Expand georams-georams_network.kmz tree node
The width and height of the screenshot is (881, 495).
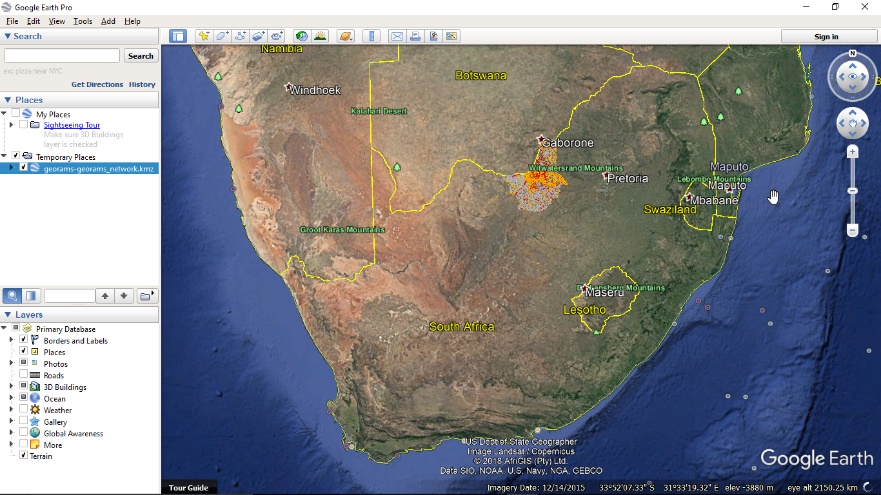click(11, 168)
